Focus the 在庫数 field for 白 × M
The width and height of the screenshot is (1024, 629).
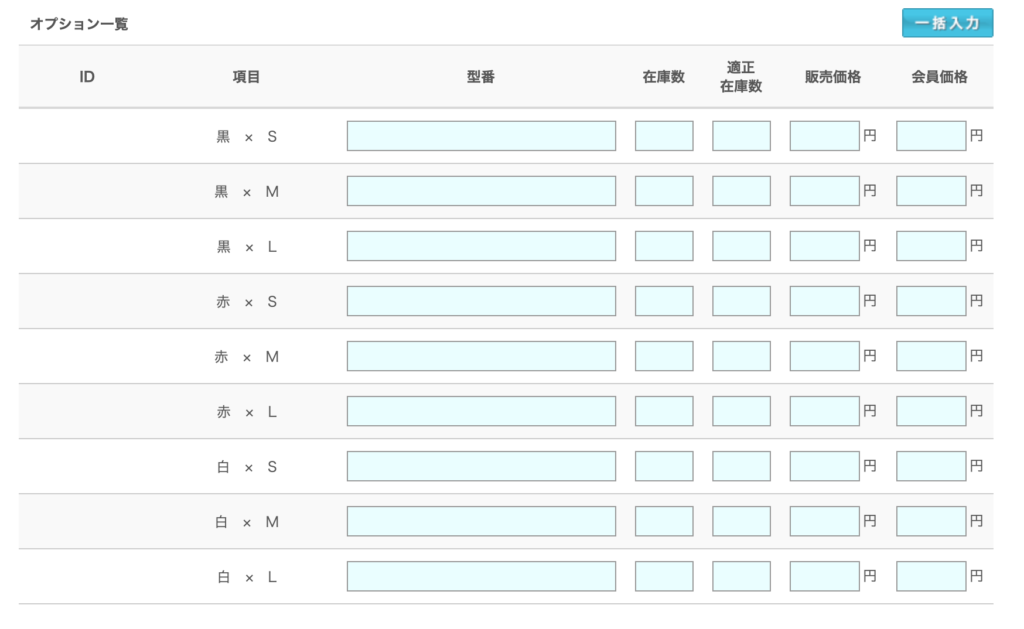[664, 521]
